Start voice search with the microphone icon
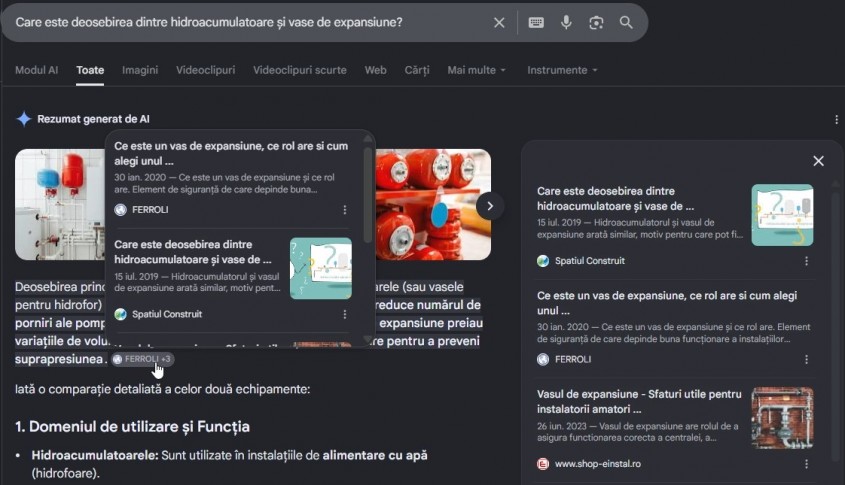This screenshot has width=845, height=485. pyautogui.click(x=566, y=23)
